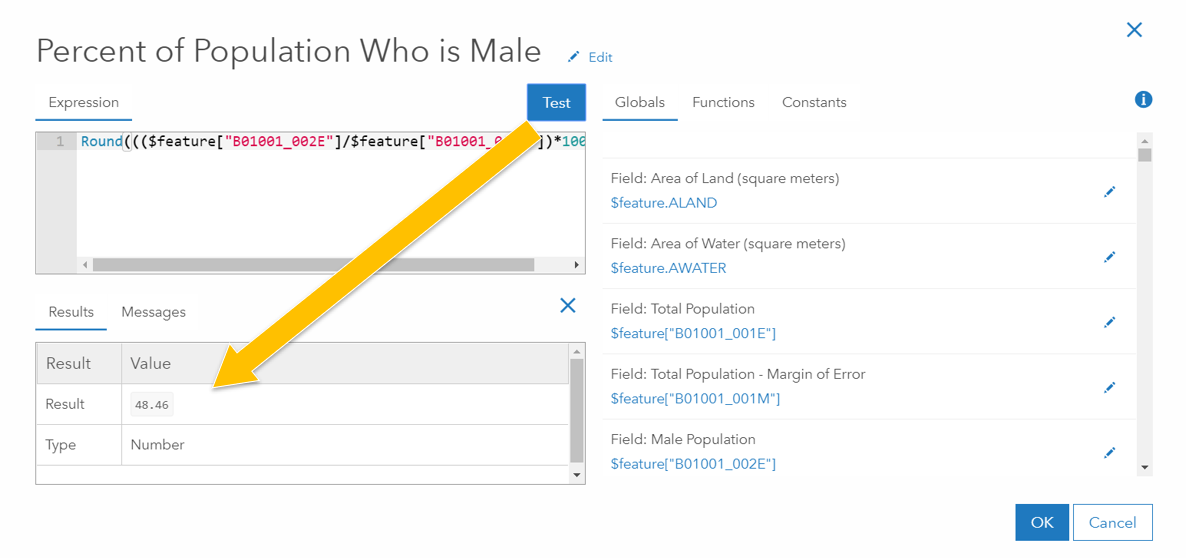Switch to the Functions tab
This screenshot has width=1186, height=558.
[723, 103]
